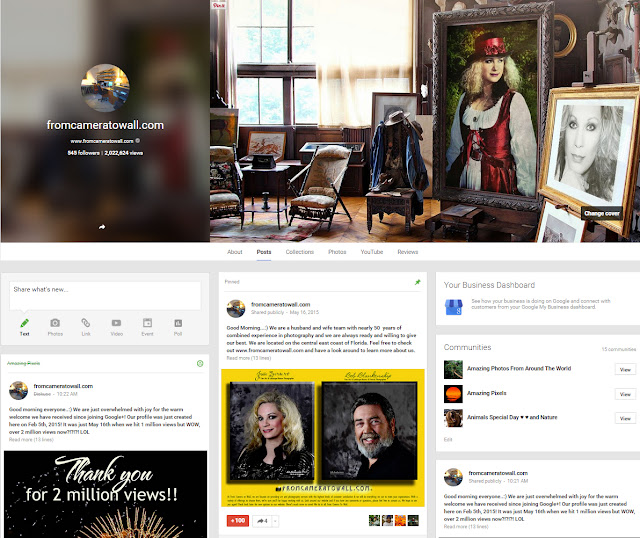Viewport: 640px width, 538px height.
Task: Click the Pinterest Pin it badge on the cover
Action: pos(218,5)
